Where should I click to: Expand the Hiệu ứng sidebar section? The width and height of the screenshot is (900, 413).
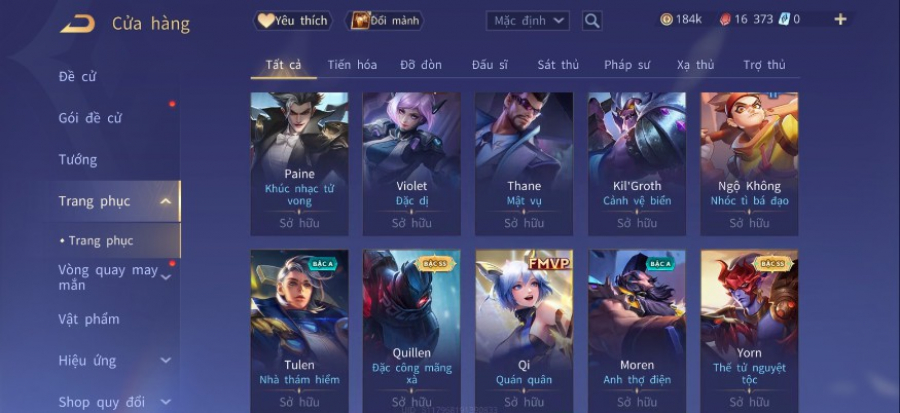point(165,361)
